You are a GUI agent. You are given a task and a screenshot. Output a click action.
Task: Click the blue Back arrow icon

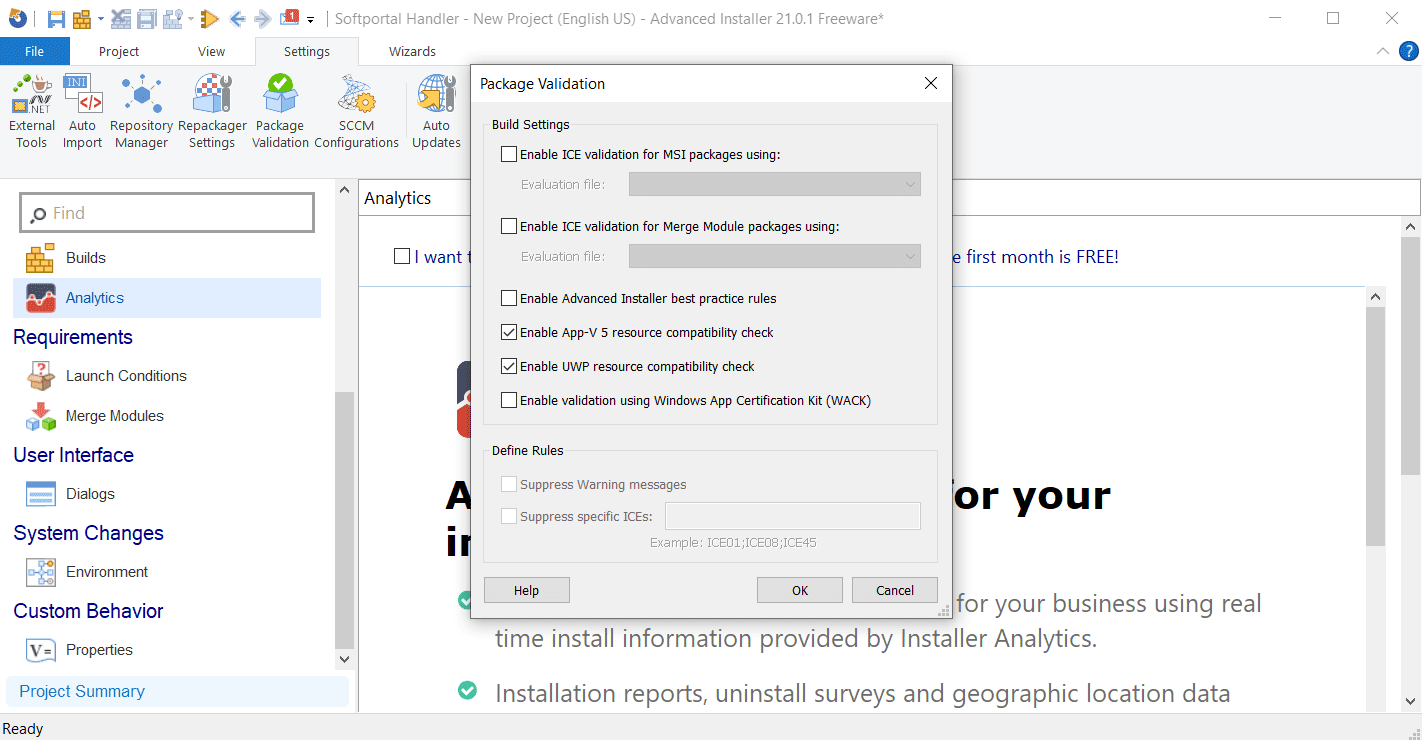click(237, 19)
